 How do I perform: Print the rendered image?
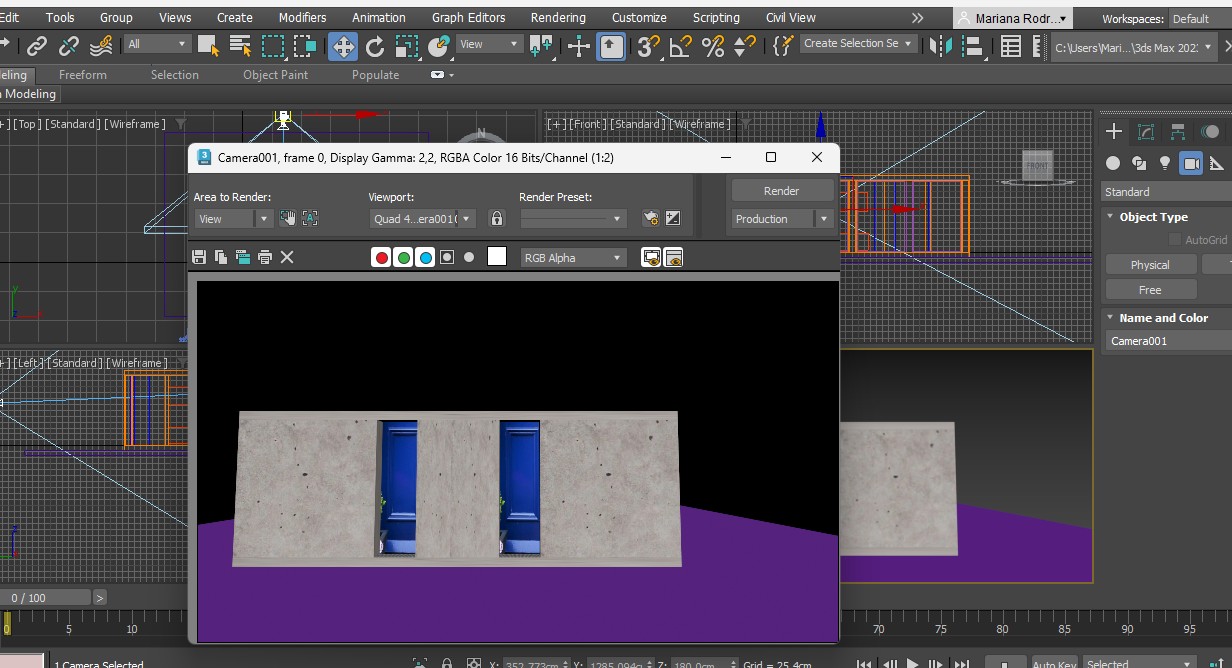(x=265, y=257)
